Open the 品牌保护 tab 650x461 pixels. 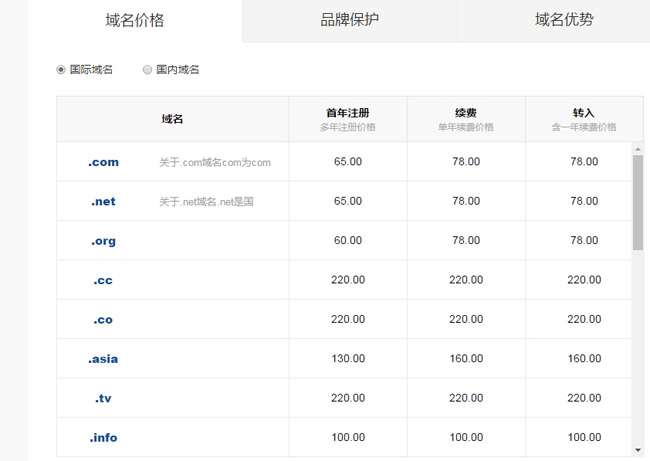point(349,20)
